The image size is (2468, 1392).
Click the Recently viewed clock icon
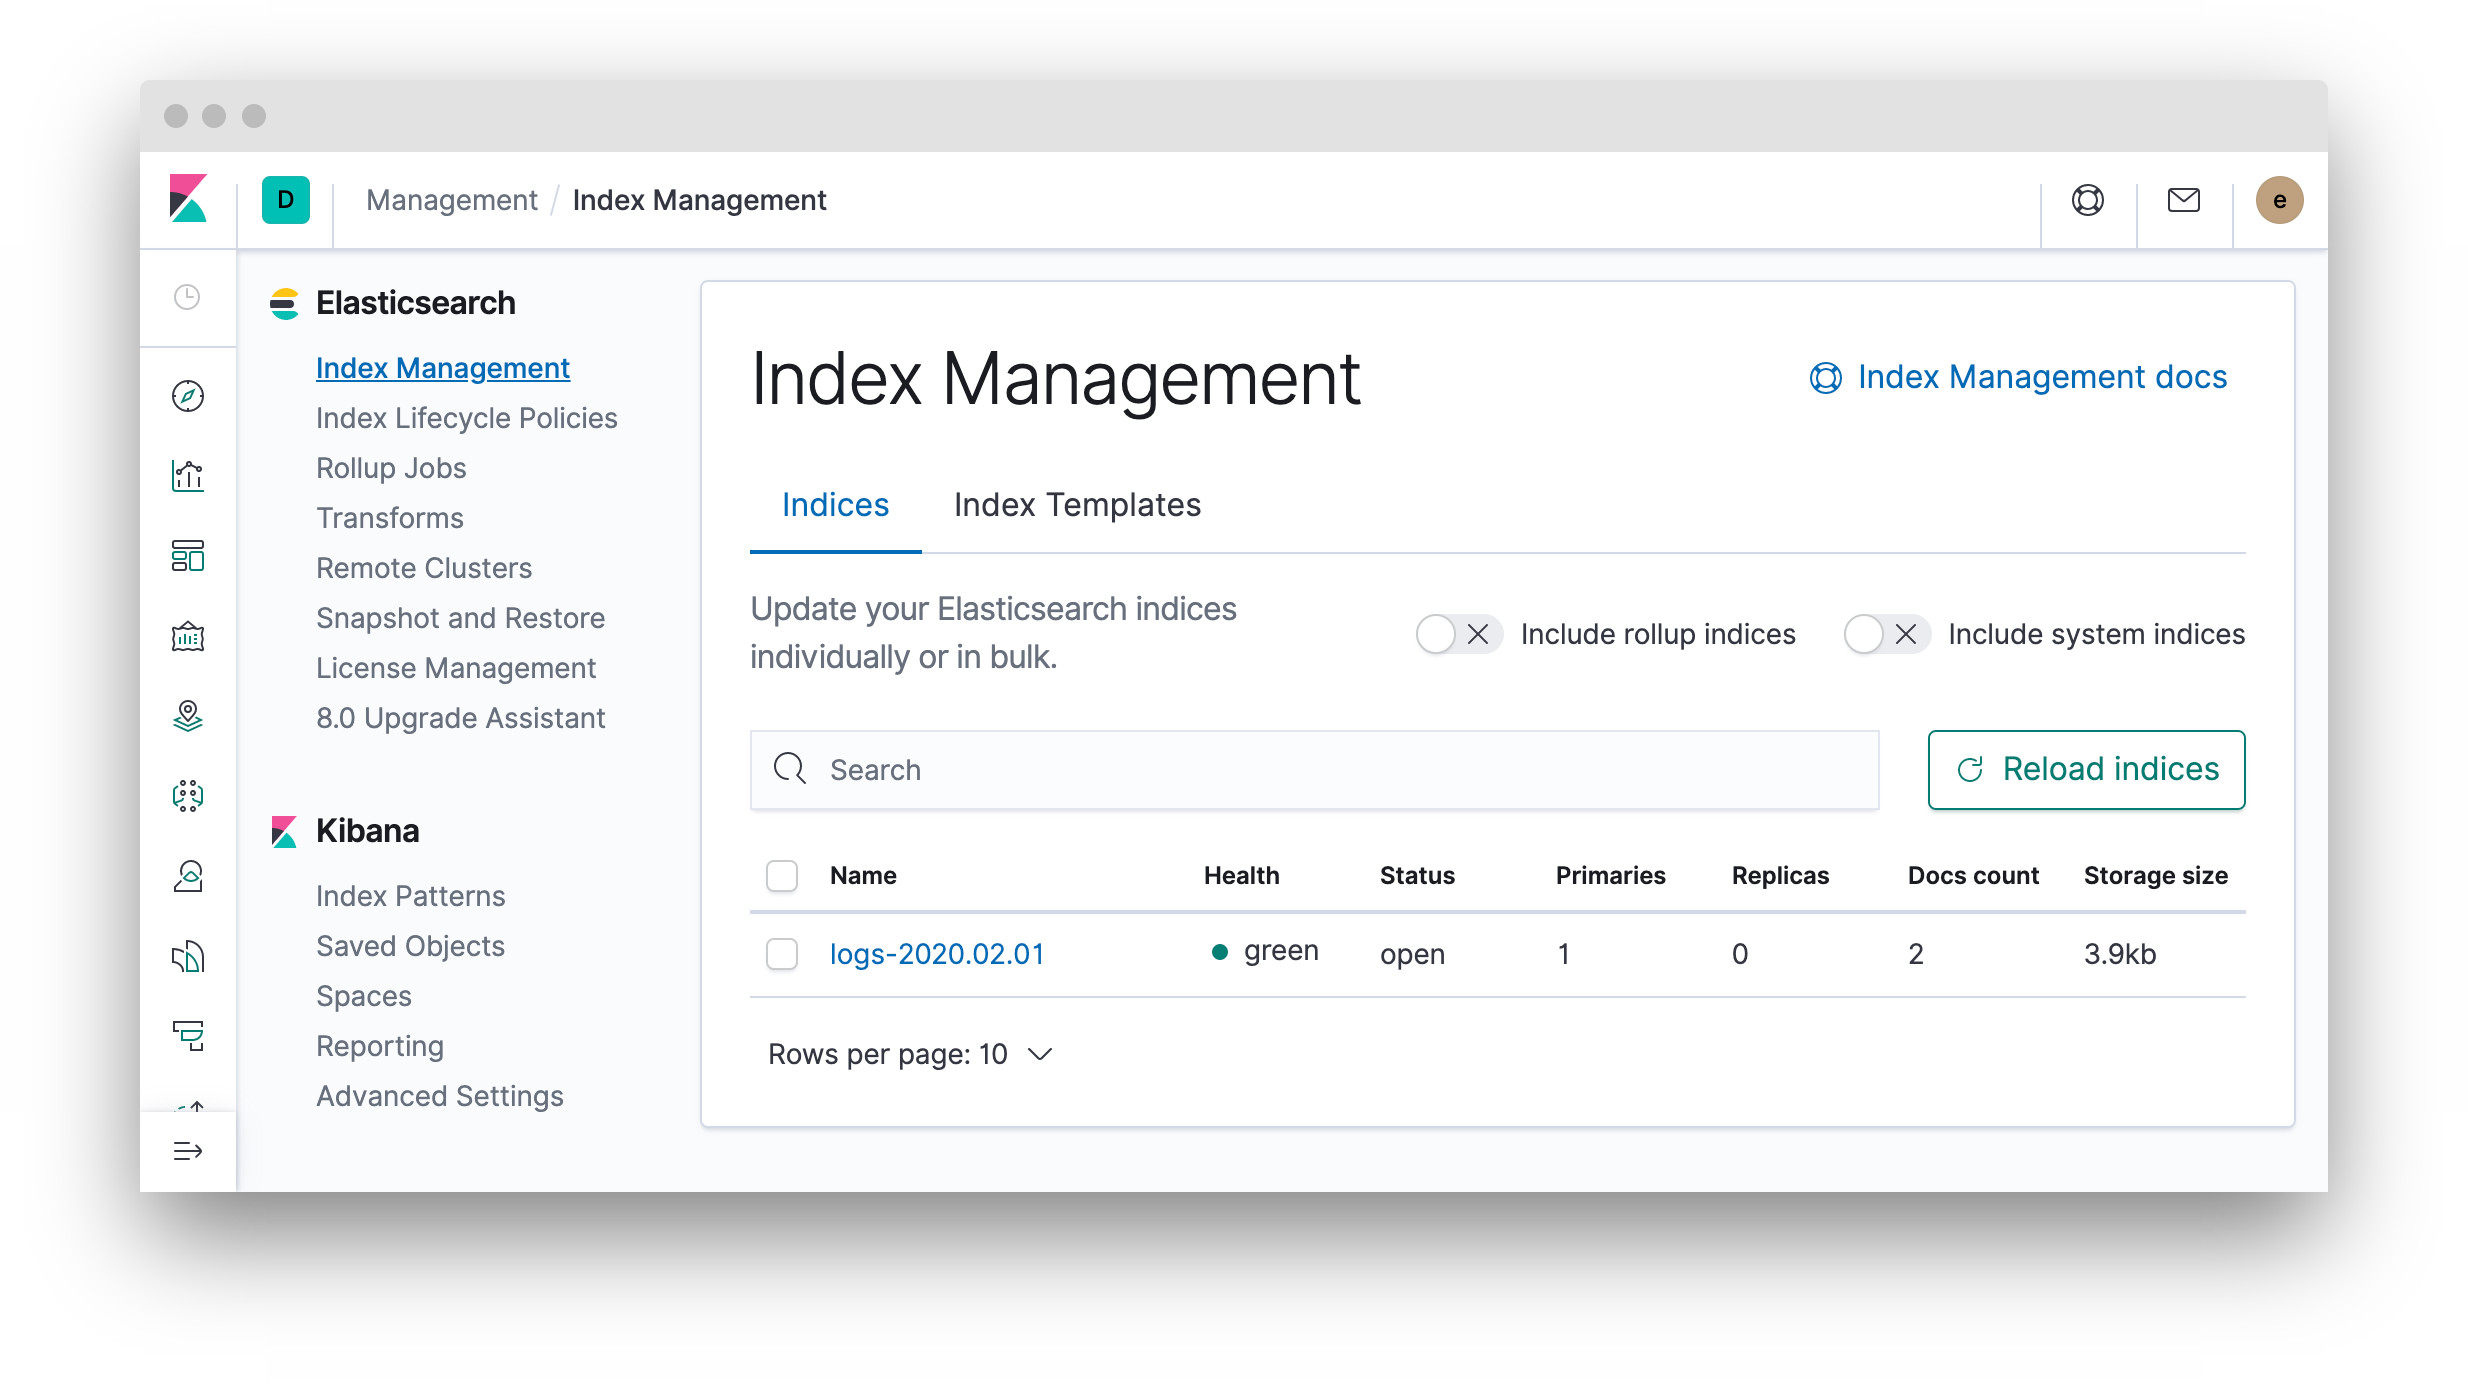point(187,297)
